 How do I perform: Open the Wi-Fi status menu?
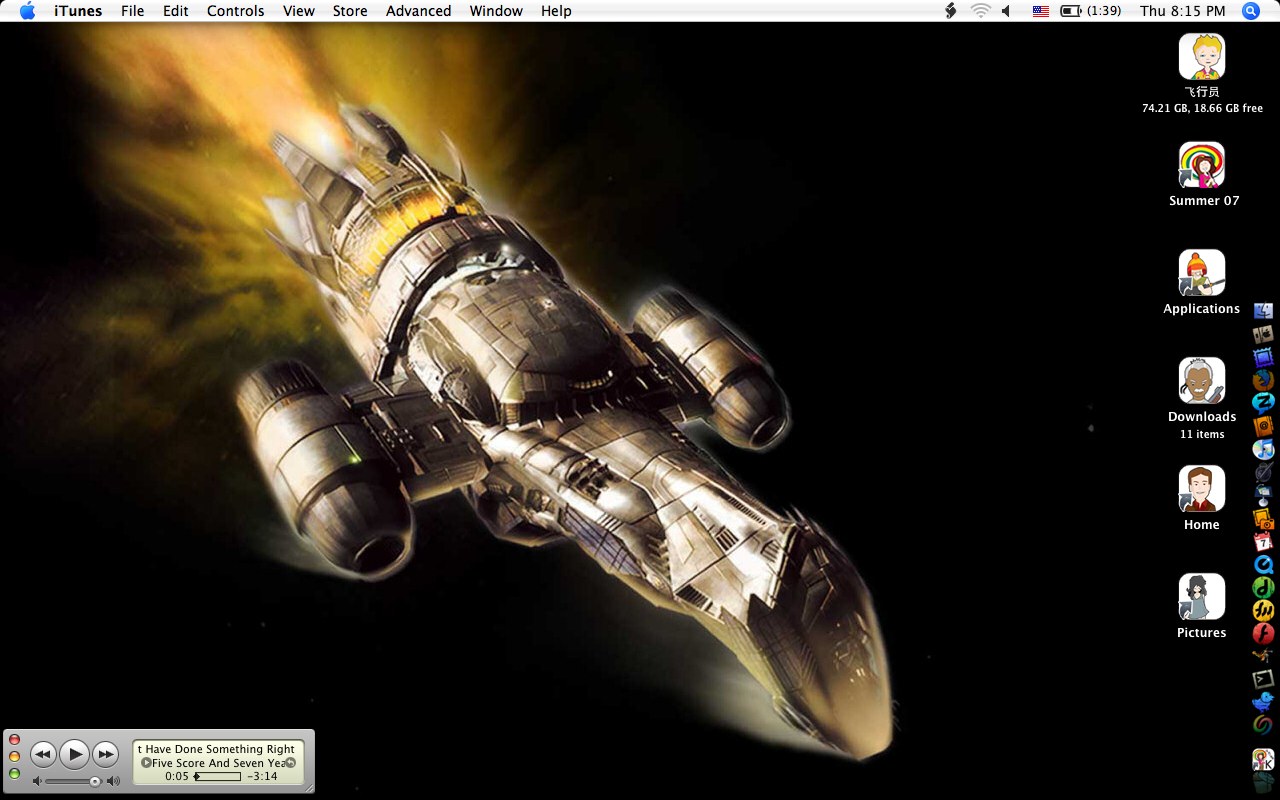pyautogui.click(x=980, y=11)
